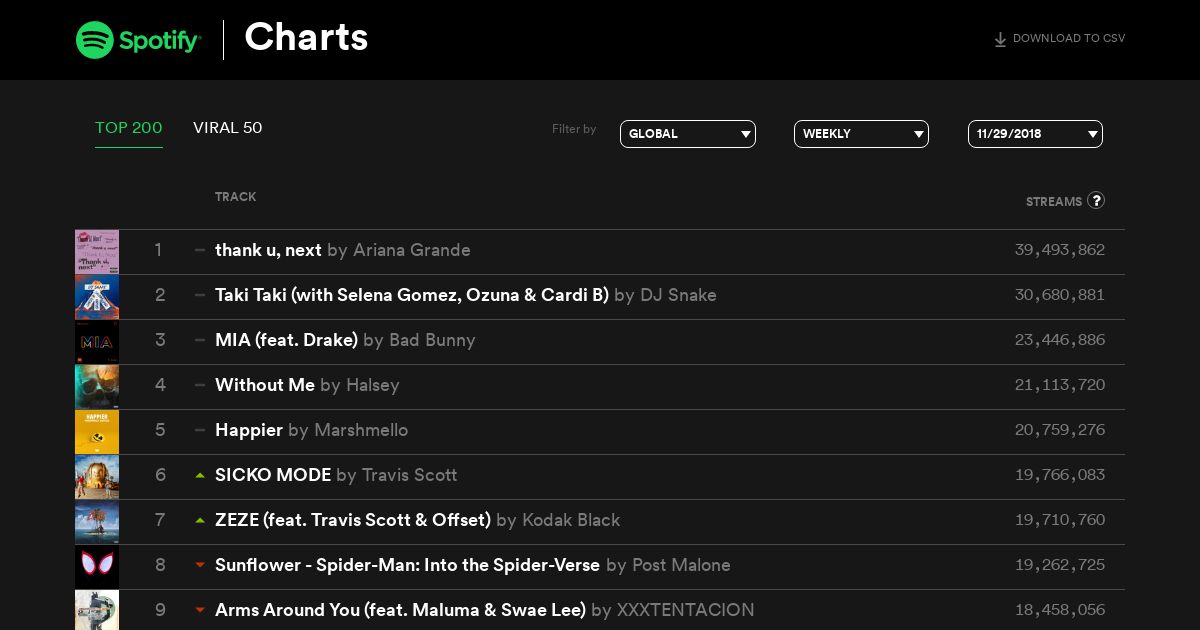
Task: Open the streams help question mark icon
Action: pyautogui.click(x=1096, y=200)
